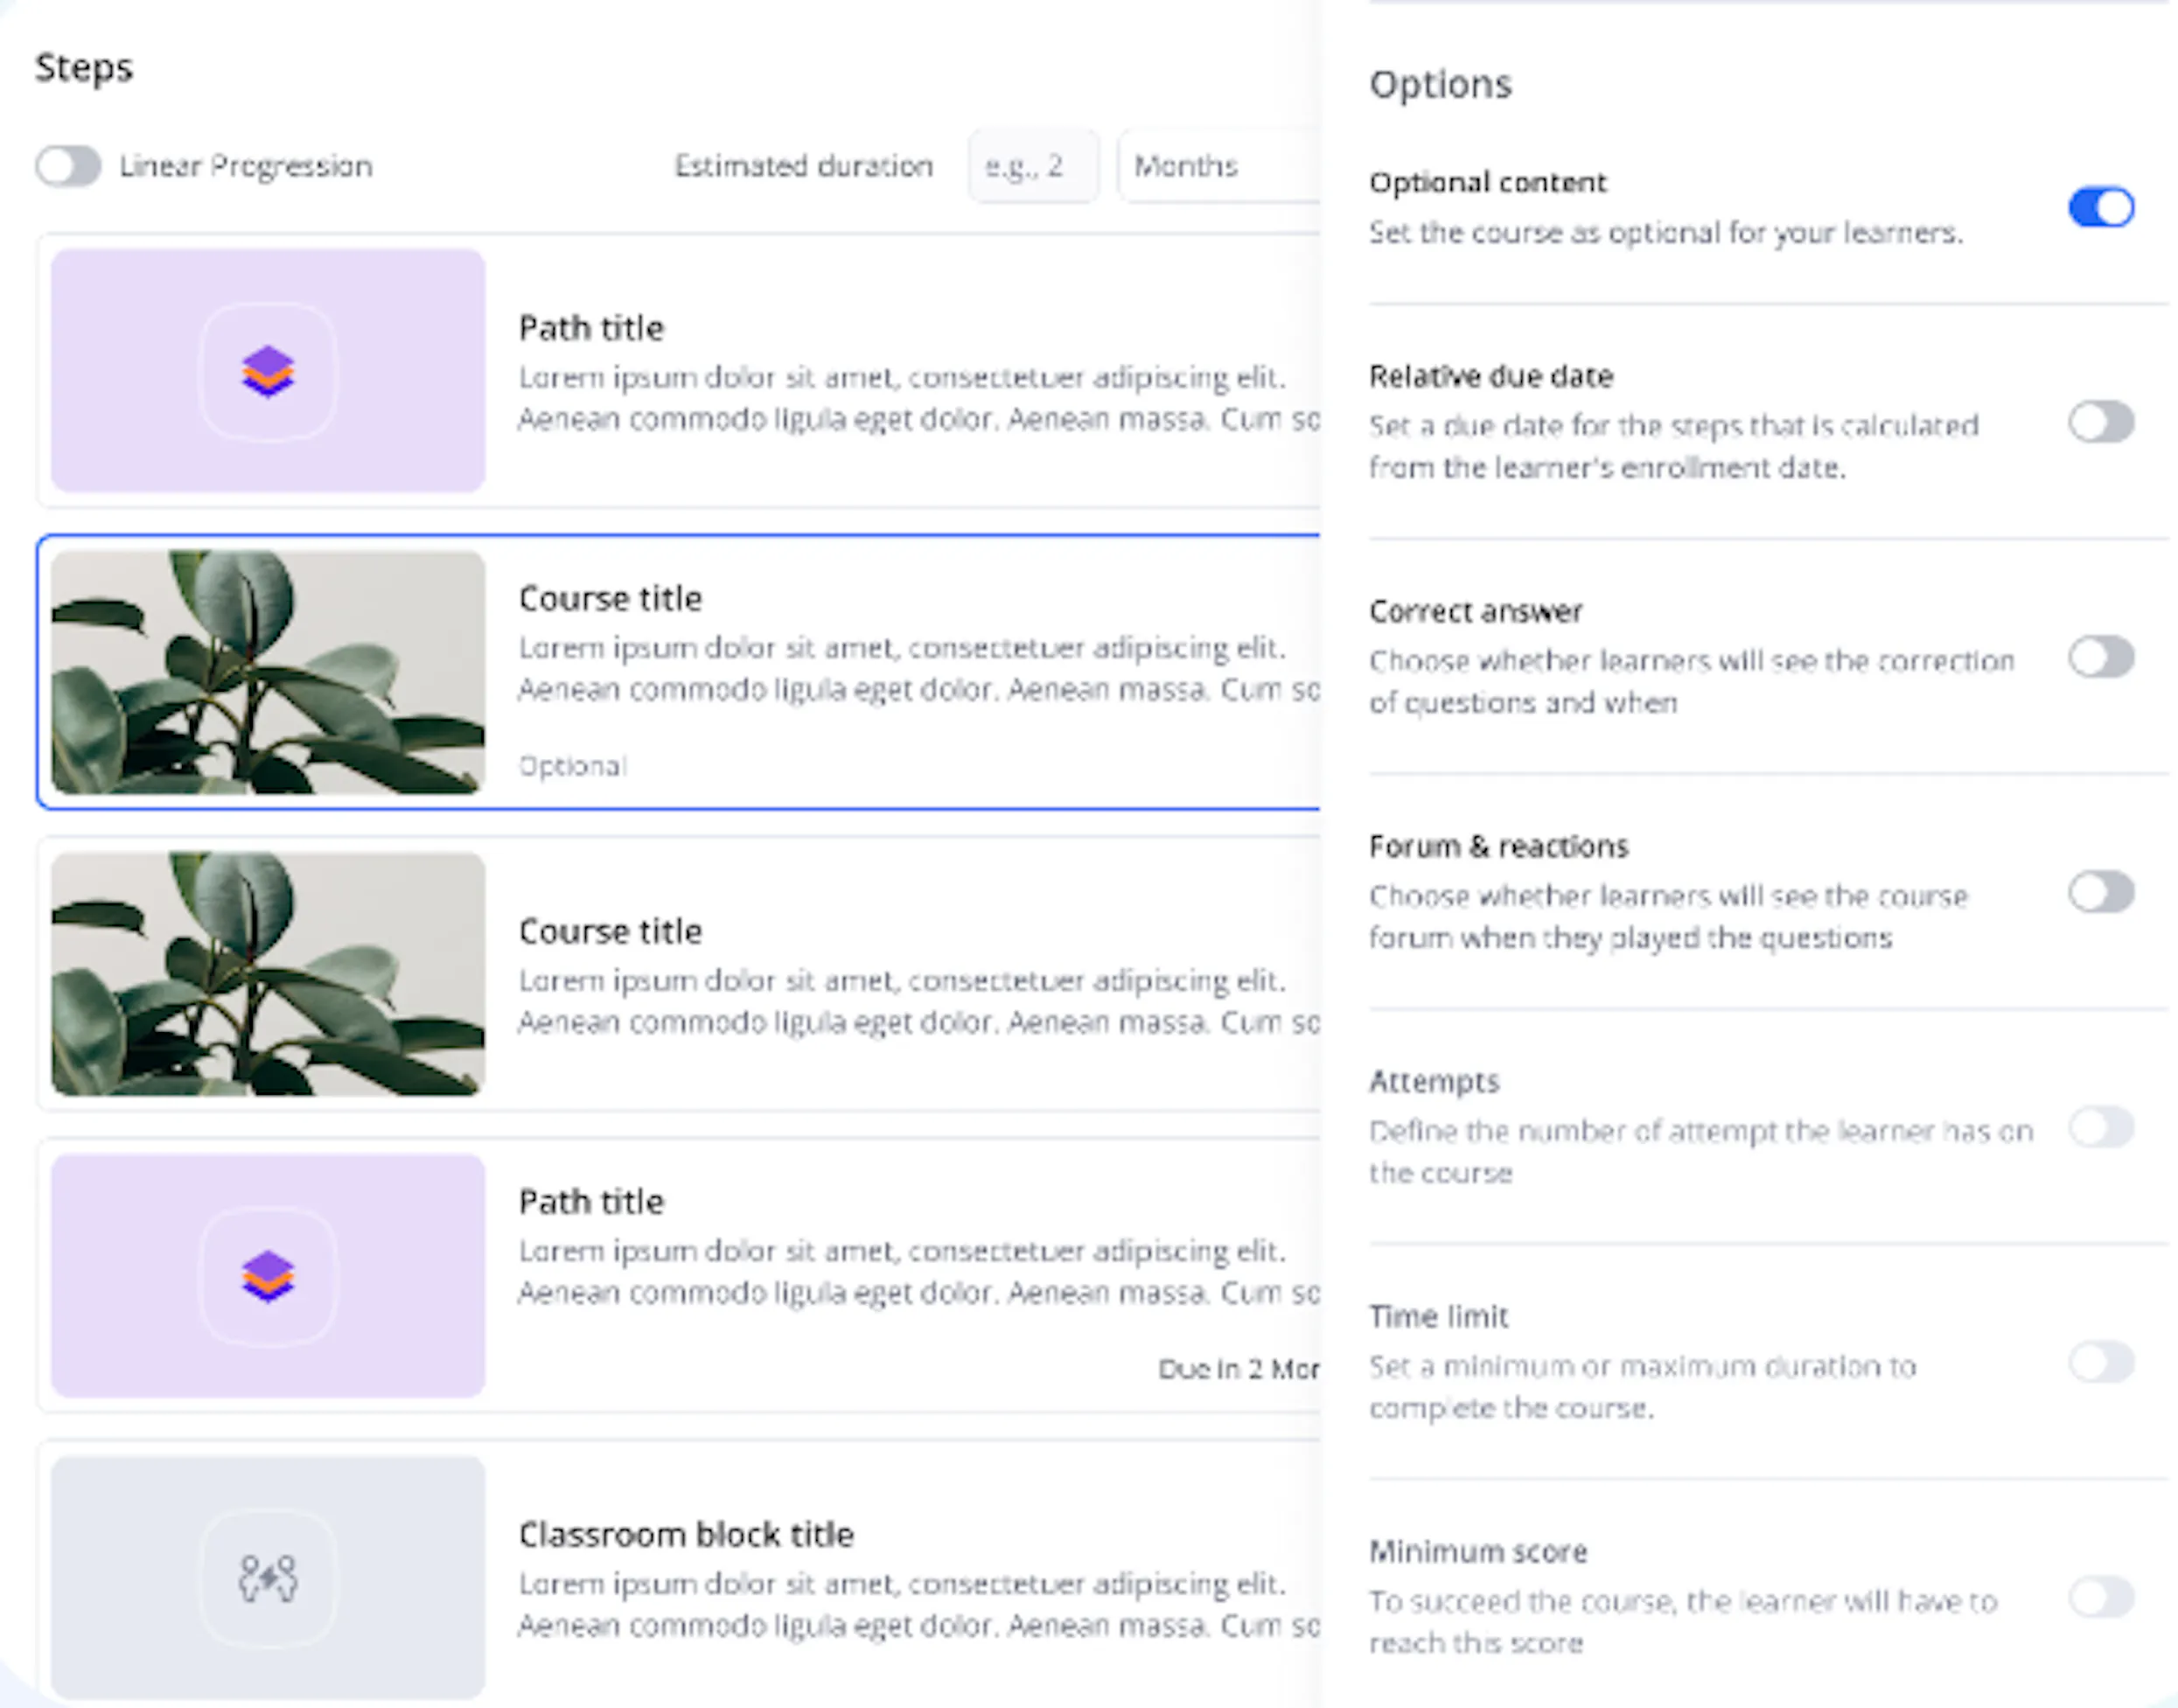
Task: Click the 'Optional content' option title
Action: tap(1487, 182)
